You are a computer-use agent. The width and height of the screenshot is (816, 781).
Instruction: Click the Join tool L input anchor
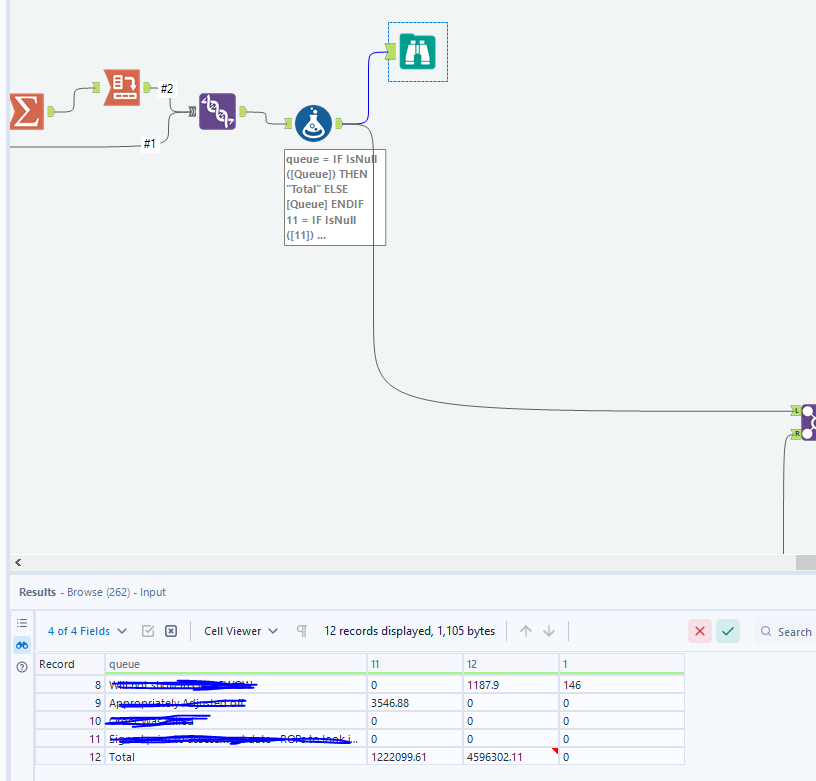[x=796, y=411]
